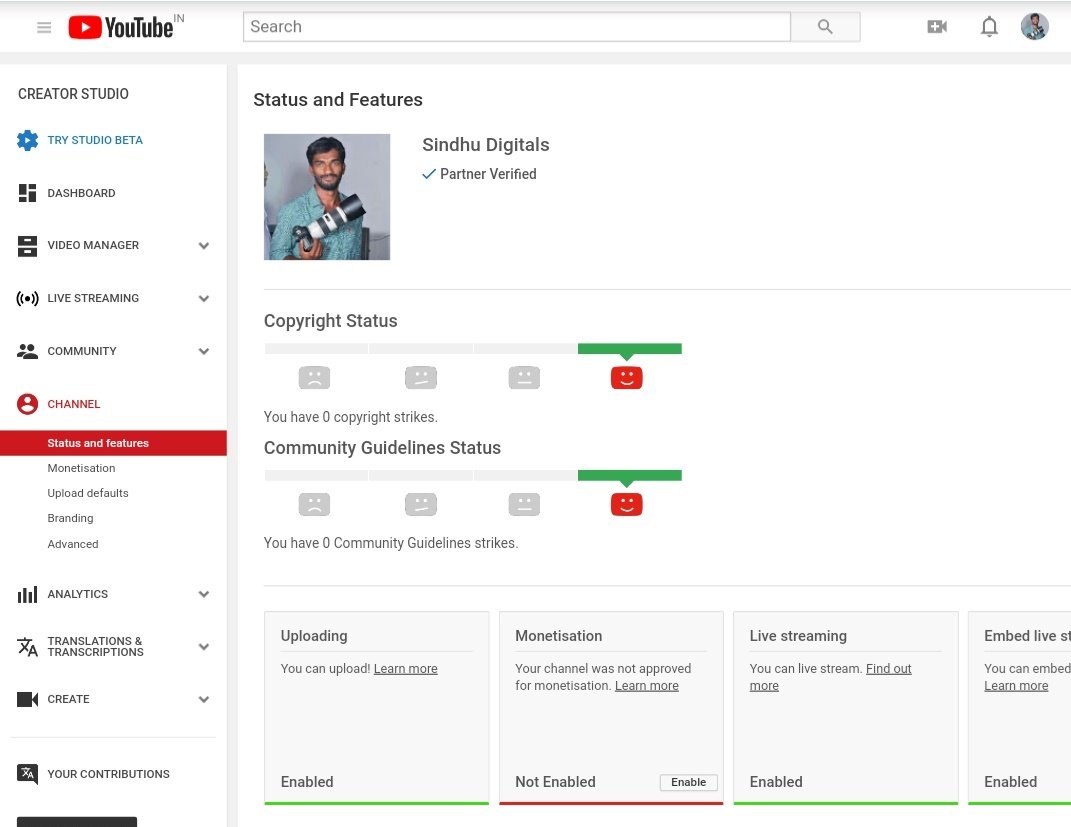This screenshot has height=827, width=1071.
Task: Open the account avatar menu
Action: click(x=1034, y=27)
